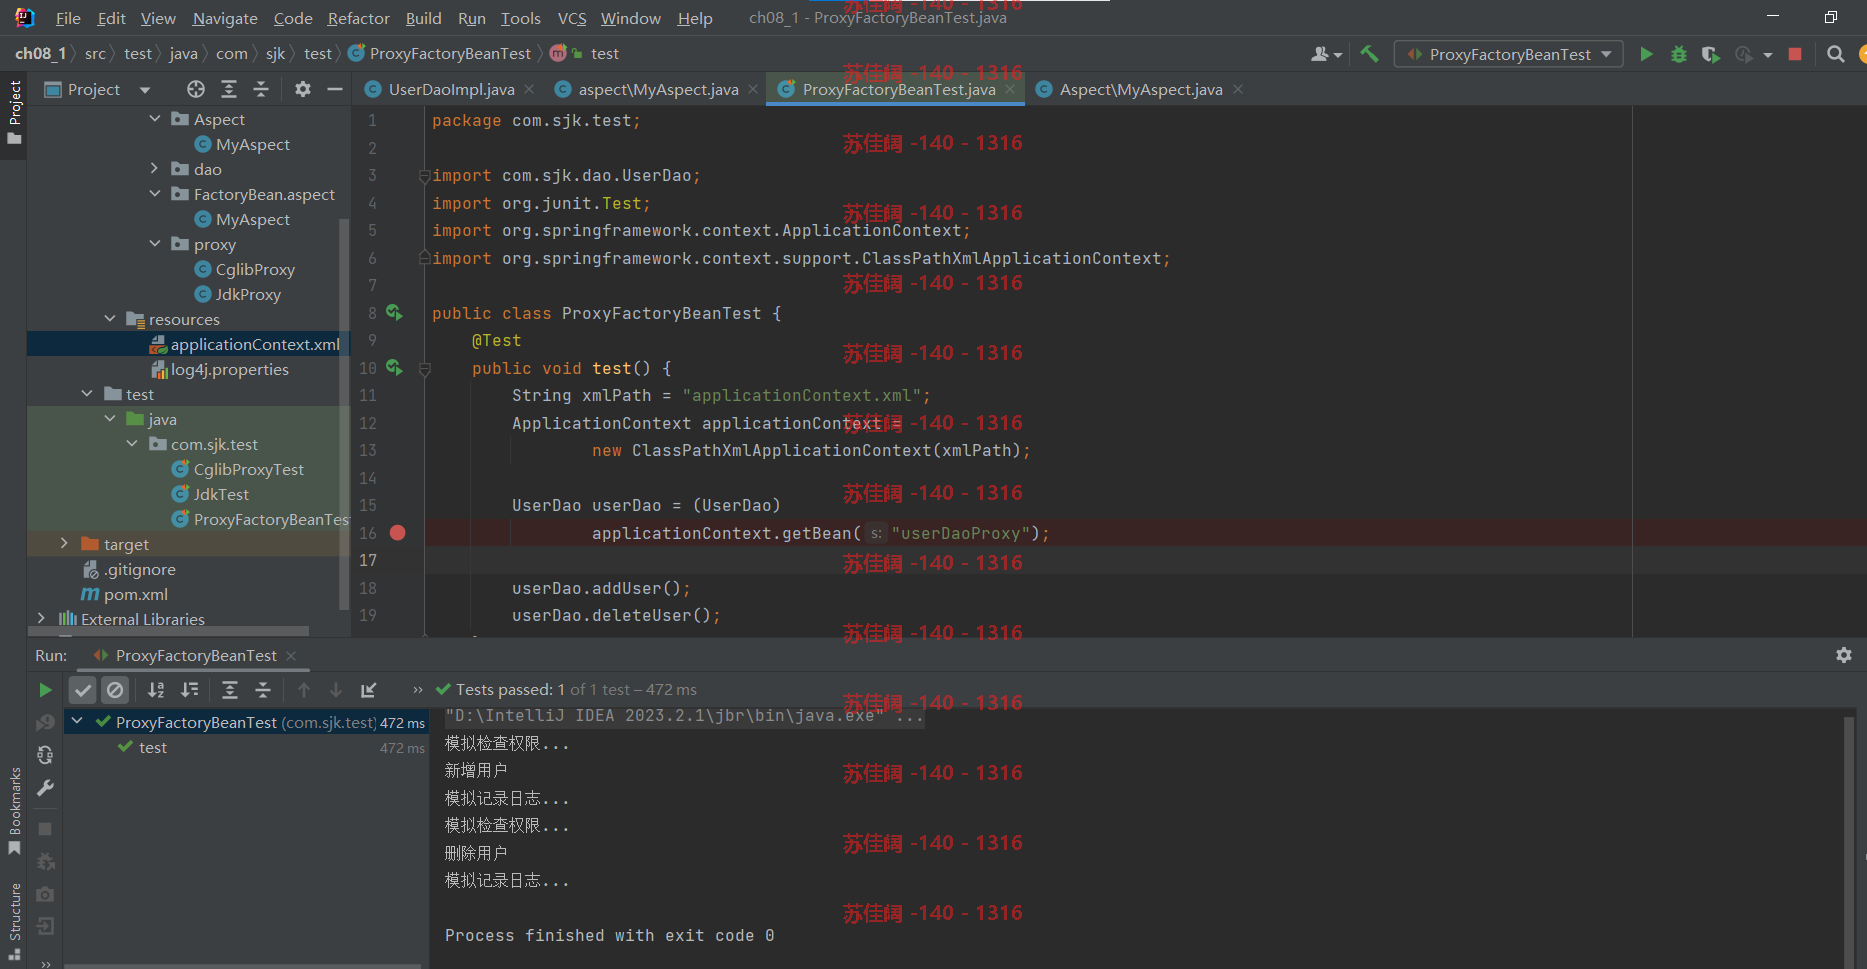Image resolution: width=1867 pixels, height=969 pixels.
Task: Open the VCS menu
Action: (x=572, y=18)
